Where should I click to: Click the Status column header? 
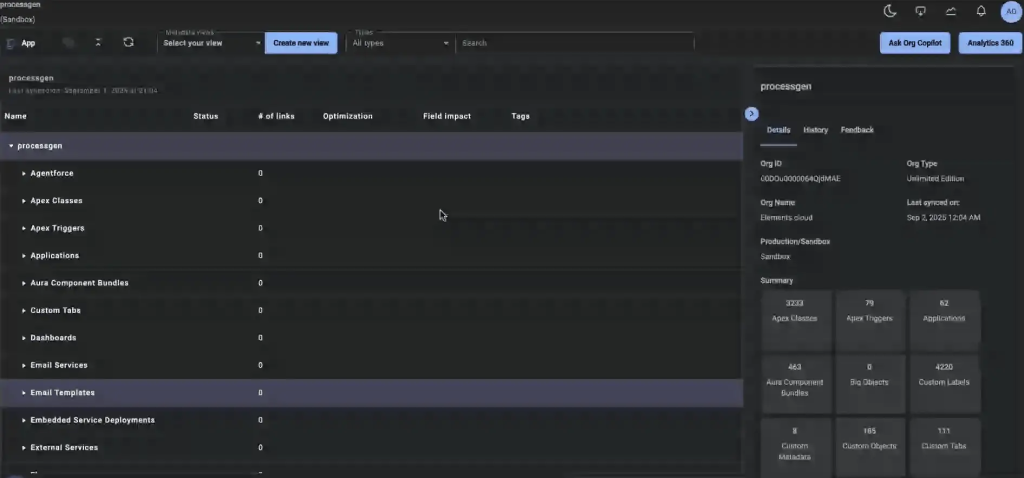(206, 116)
